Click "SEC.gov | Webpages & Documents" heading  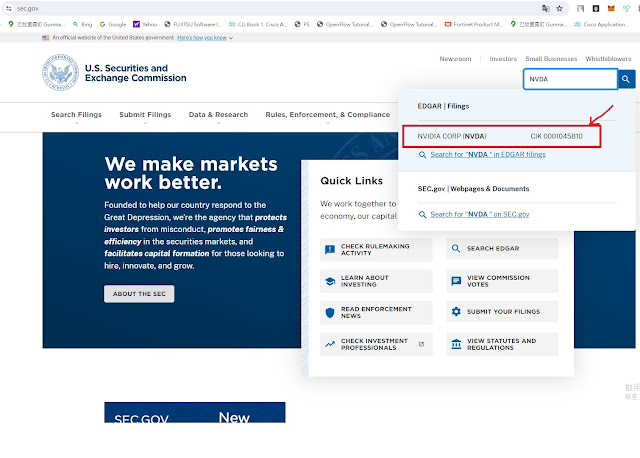473,189
